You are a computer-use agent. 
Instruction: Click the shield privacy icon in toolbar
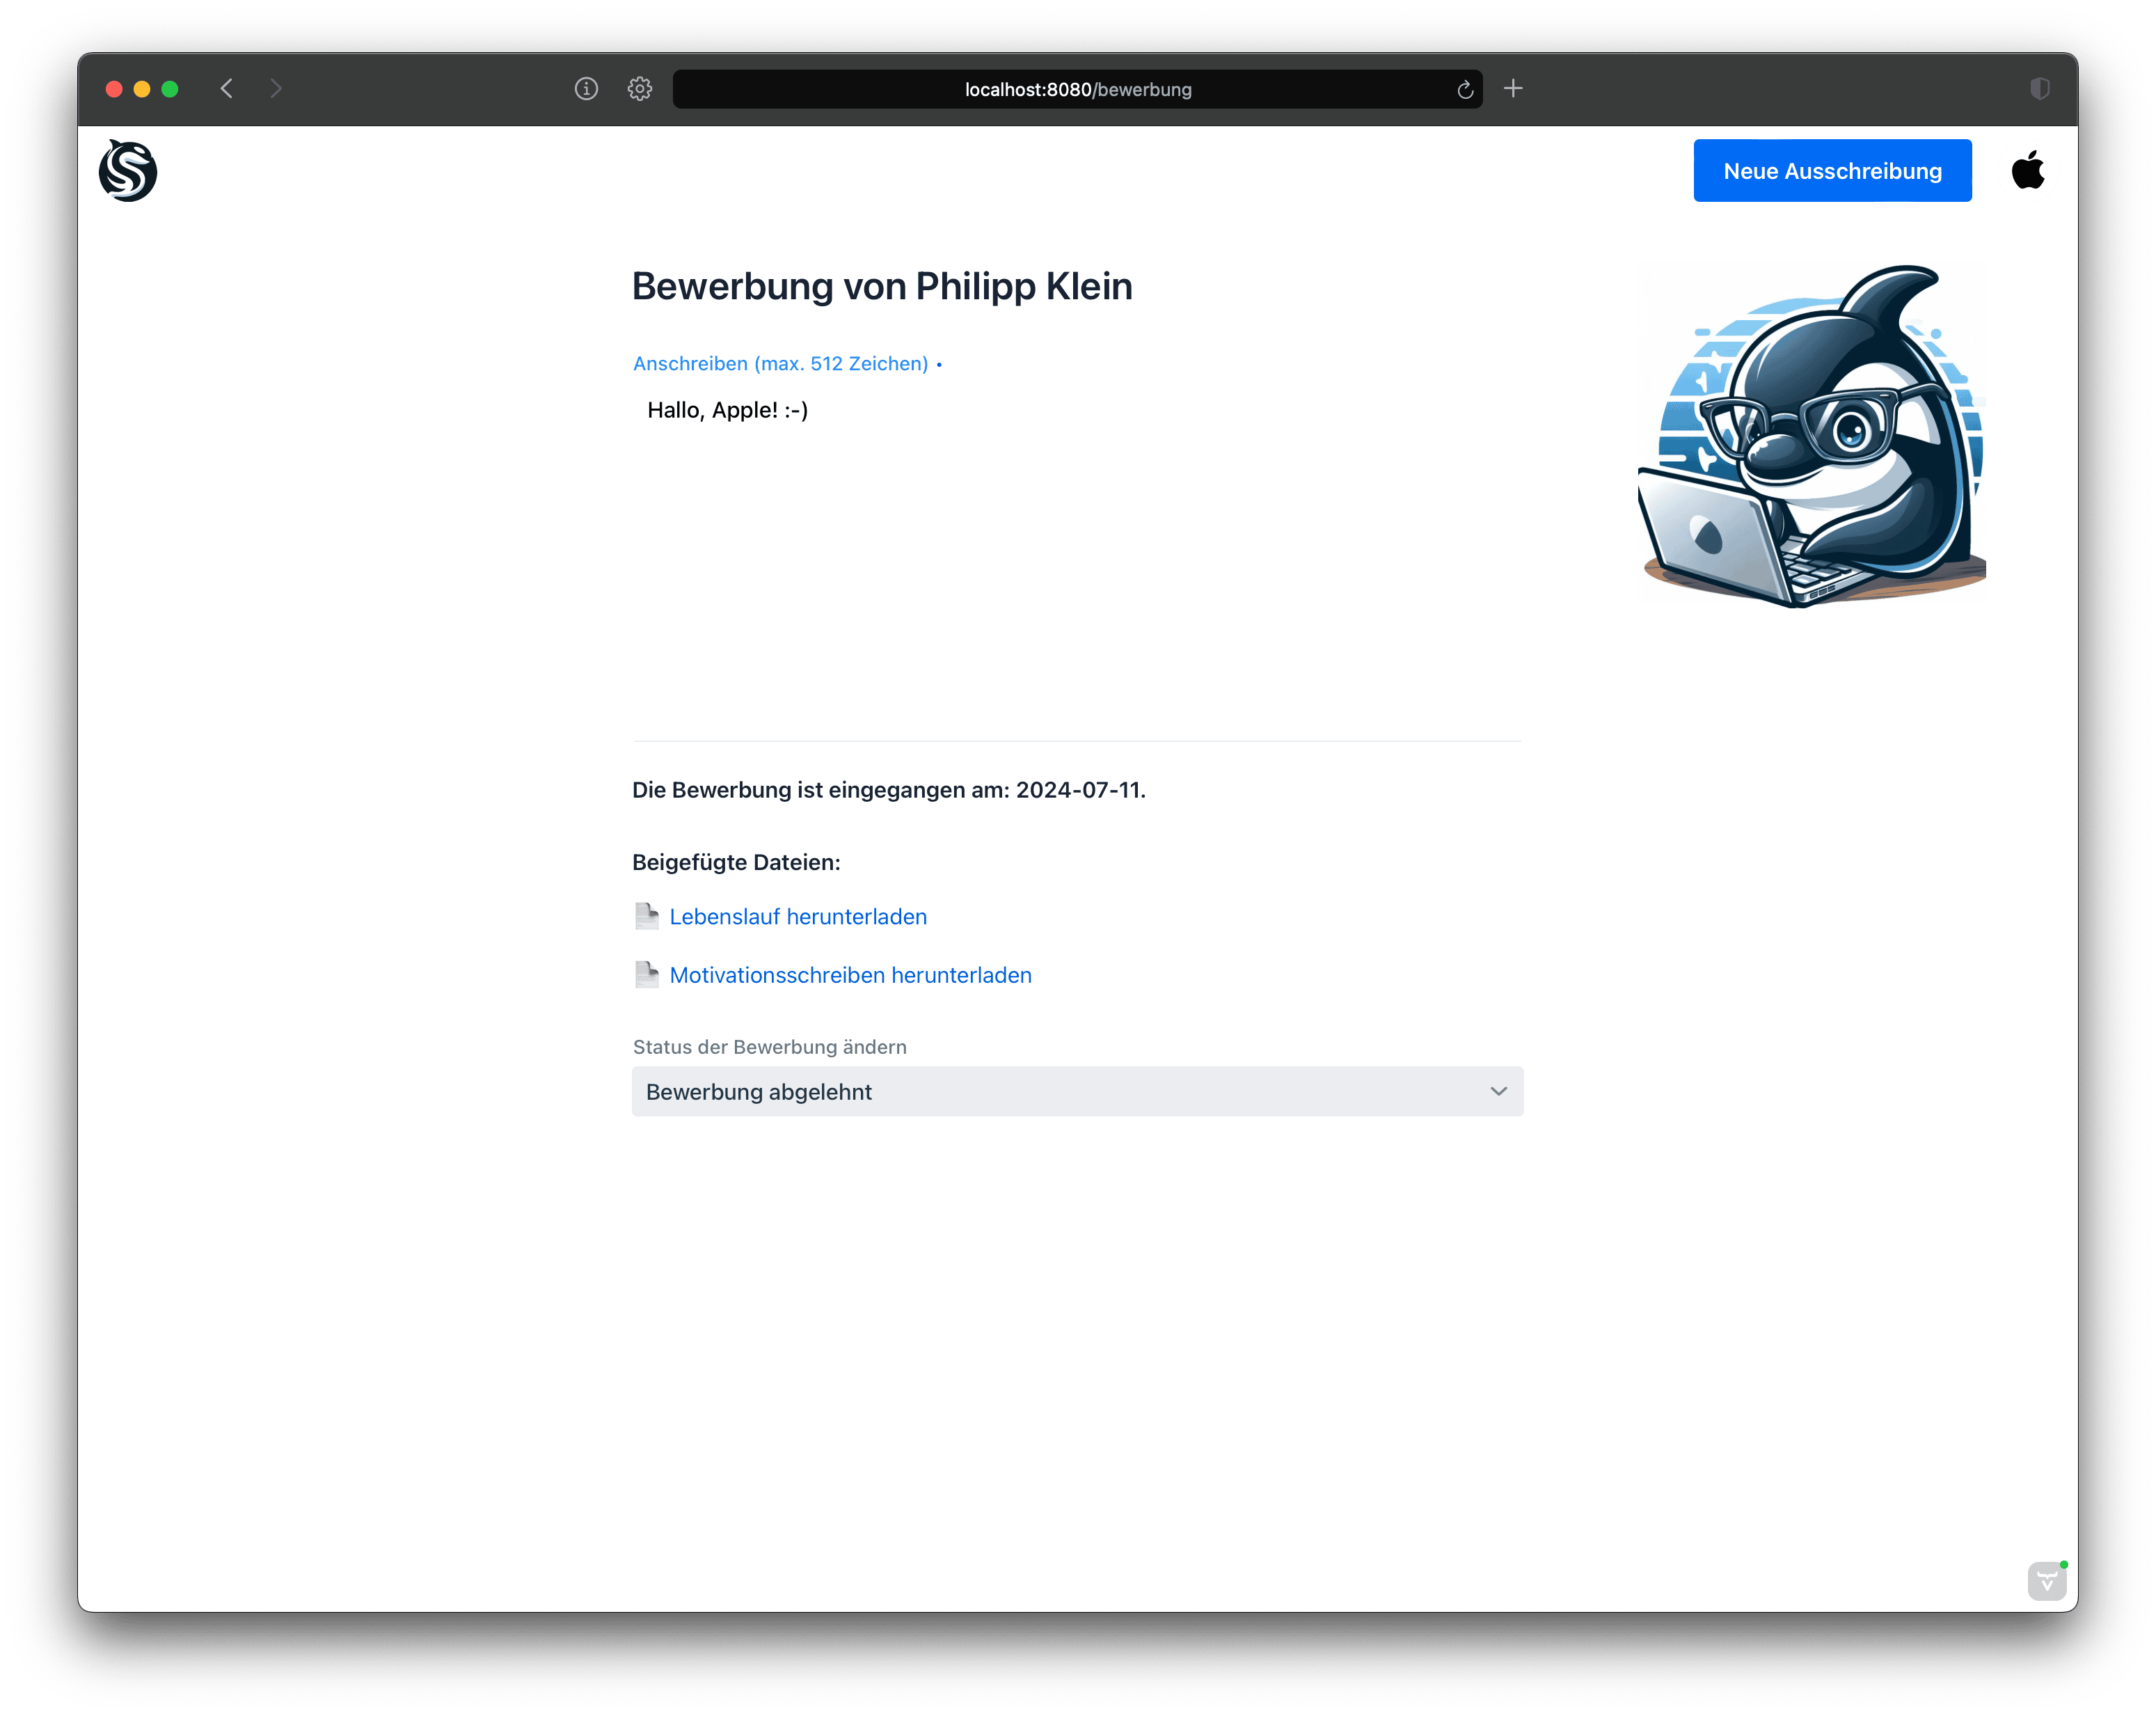pyautogui.click(x=2040, y=89)
